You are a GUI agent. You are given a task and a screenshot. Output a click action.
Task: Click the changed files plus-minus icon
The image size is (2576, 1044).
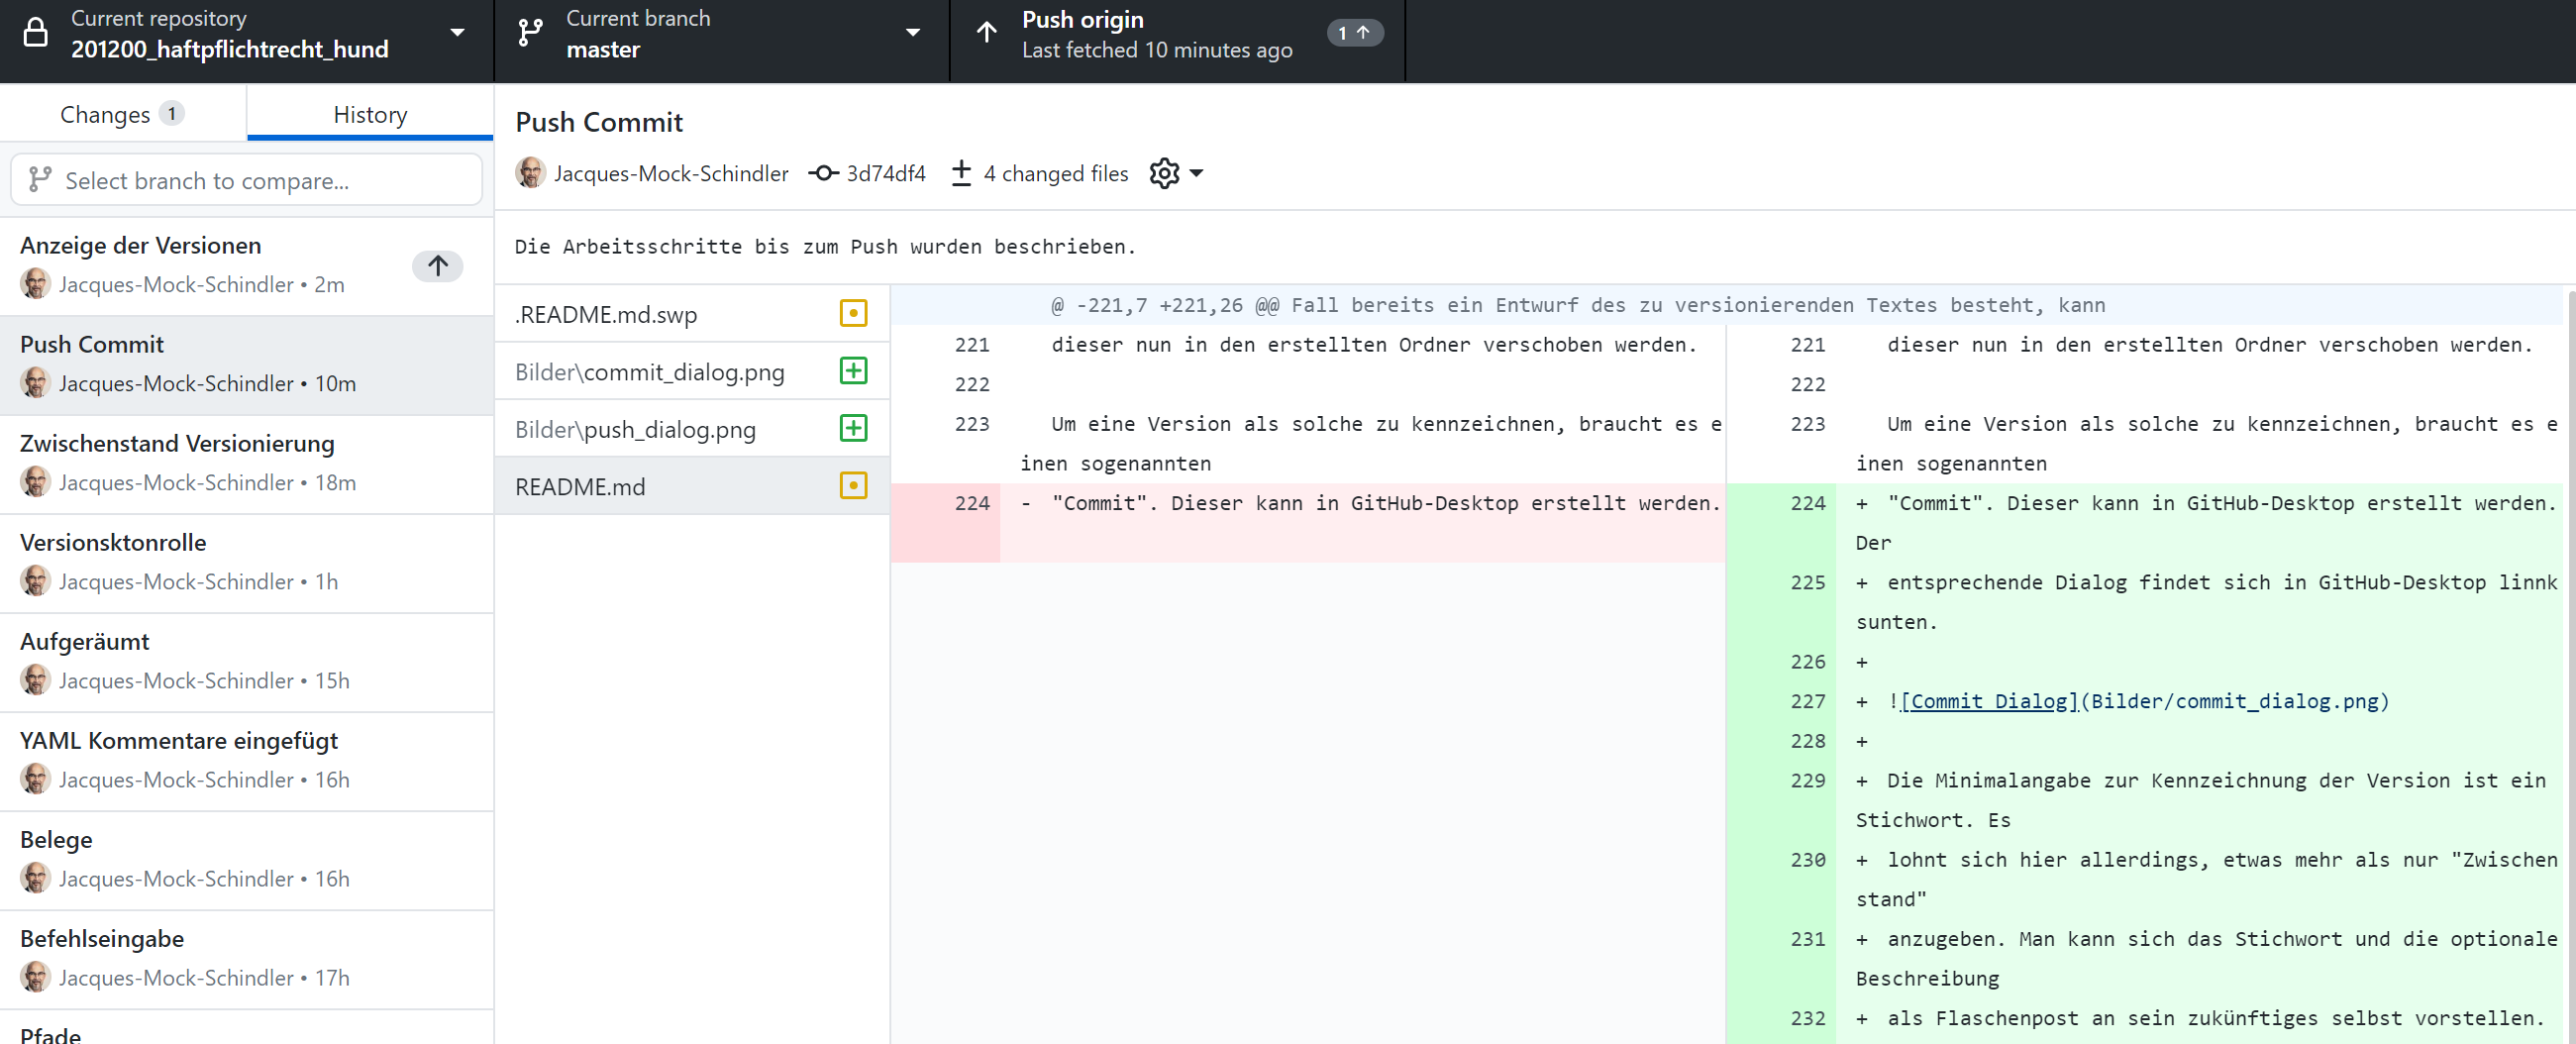click(961, 173)
